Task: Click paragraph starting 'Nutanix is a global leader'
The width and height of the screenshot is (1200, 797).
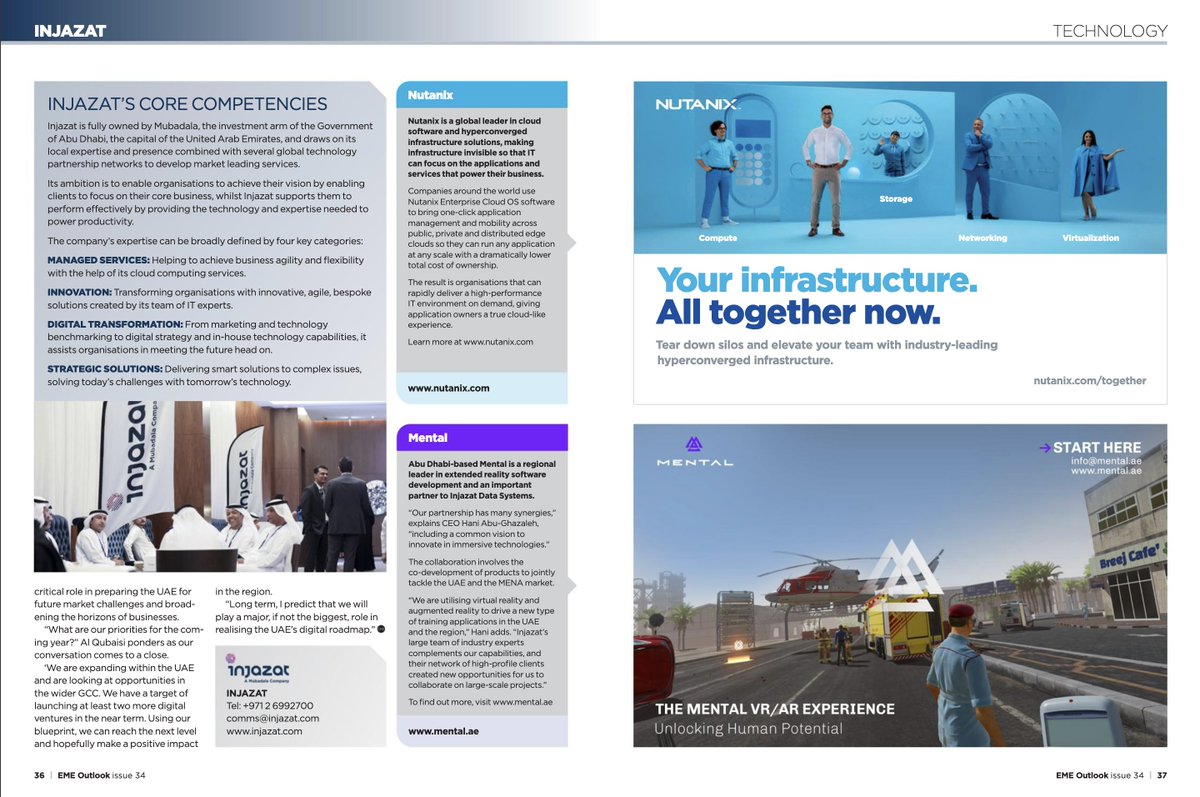Action: [x=477, y=147]
